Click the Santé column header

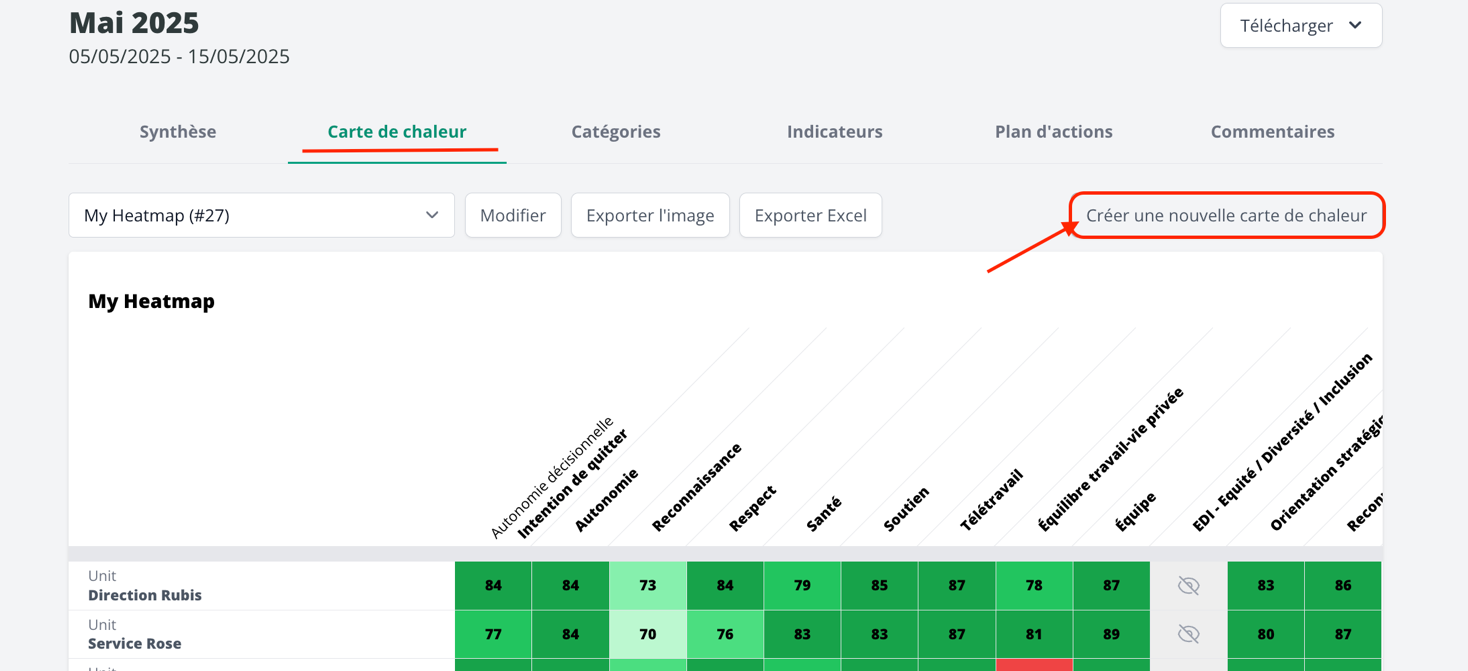click(x=824, y=513)
